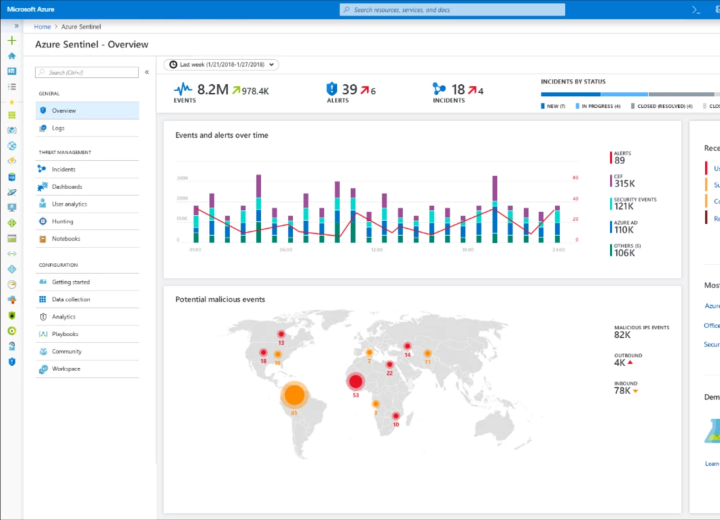720x520 pixels.
Task: Click the Logs icon in sidebar
Action: [x=43, y=128]
